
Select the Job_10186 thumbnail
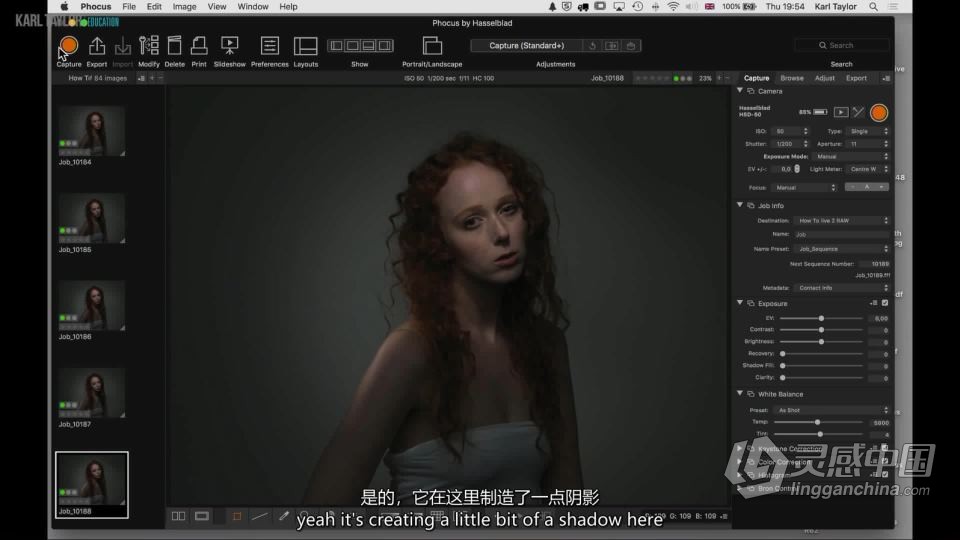(x=92, y=306)
